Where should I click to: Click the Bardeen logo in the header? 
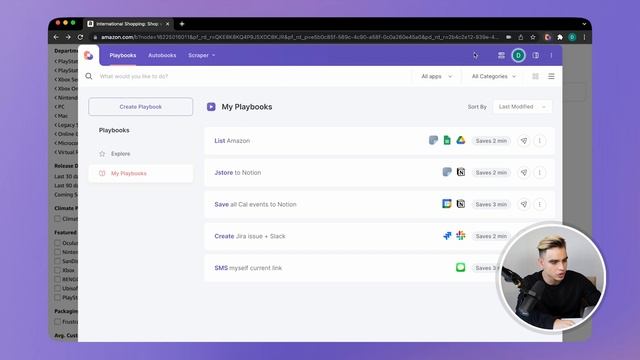click(x=89, y=55)
